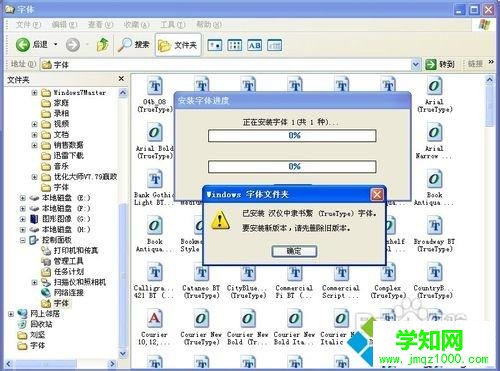Expand the 文档 folder node
Screen dimensions: 500x371
(34, 135)
